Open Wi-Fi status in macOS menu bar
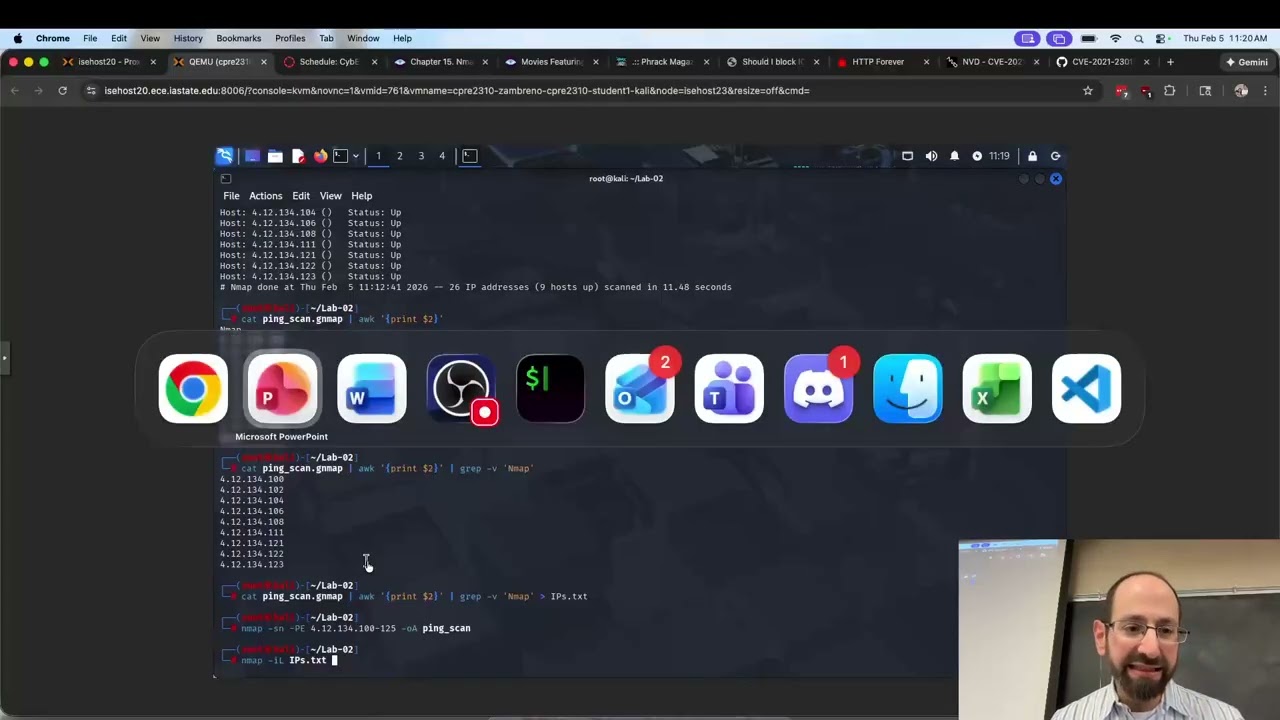This screenshot has height=720, width=1280. click(1116, 38)
